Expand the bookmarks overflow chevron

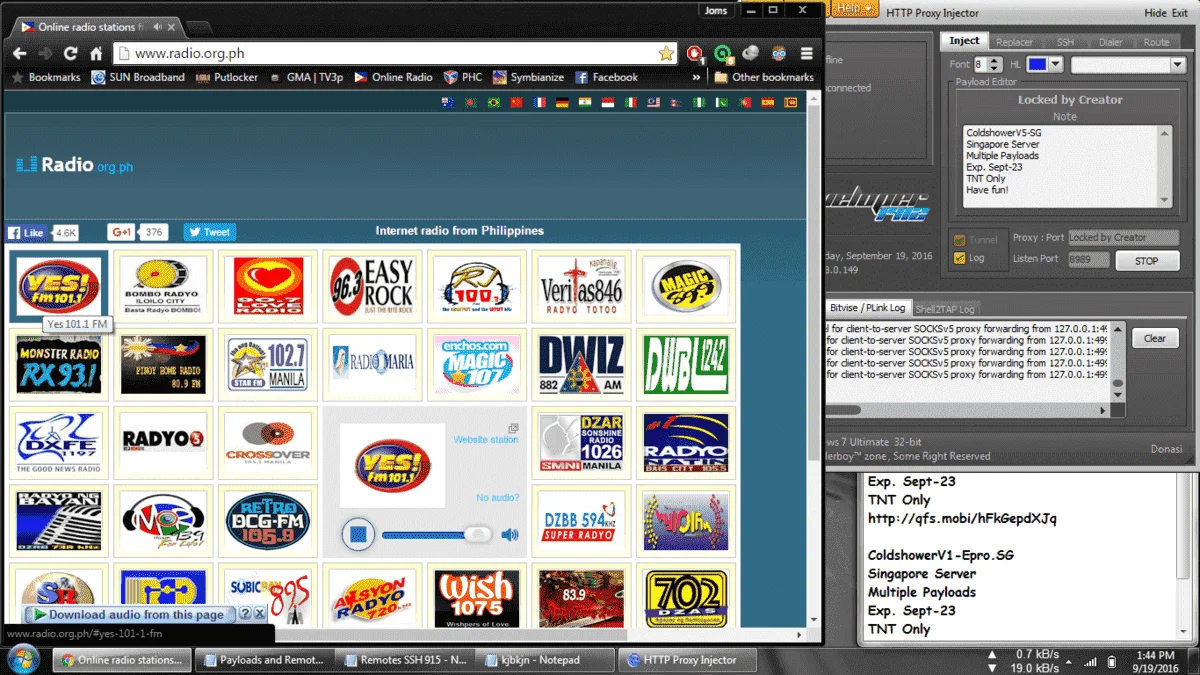tap(696, 77)
